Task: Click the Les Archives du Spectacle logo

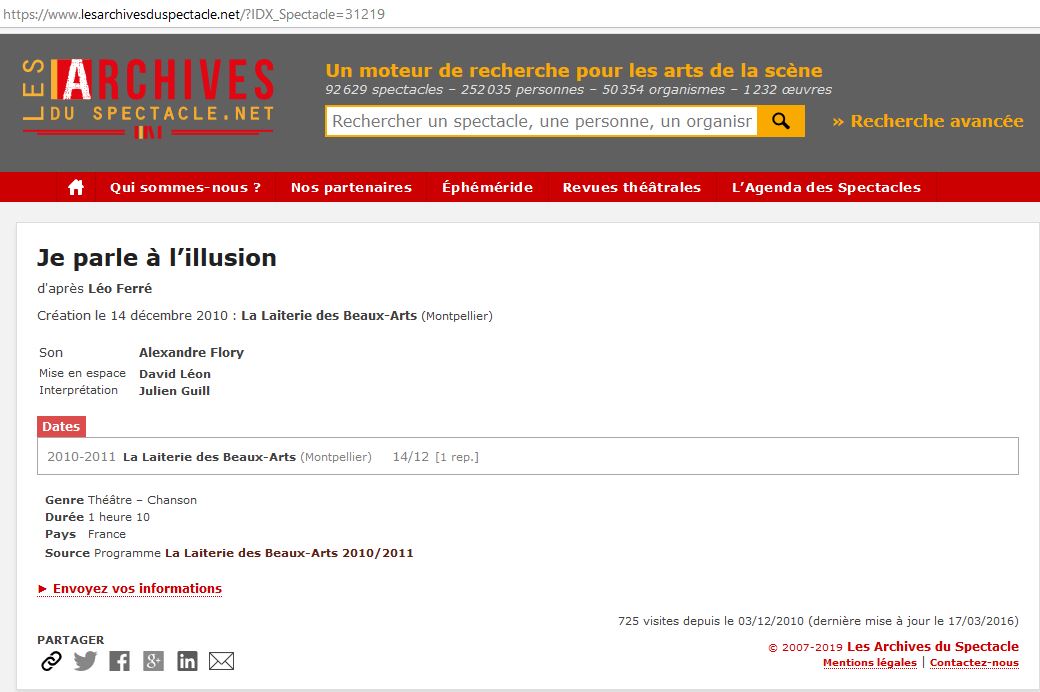Action: [x=148, y=97]
